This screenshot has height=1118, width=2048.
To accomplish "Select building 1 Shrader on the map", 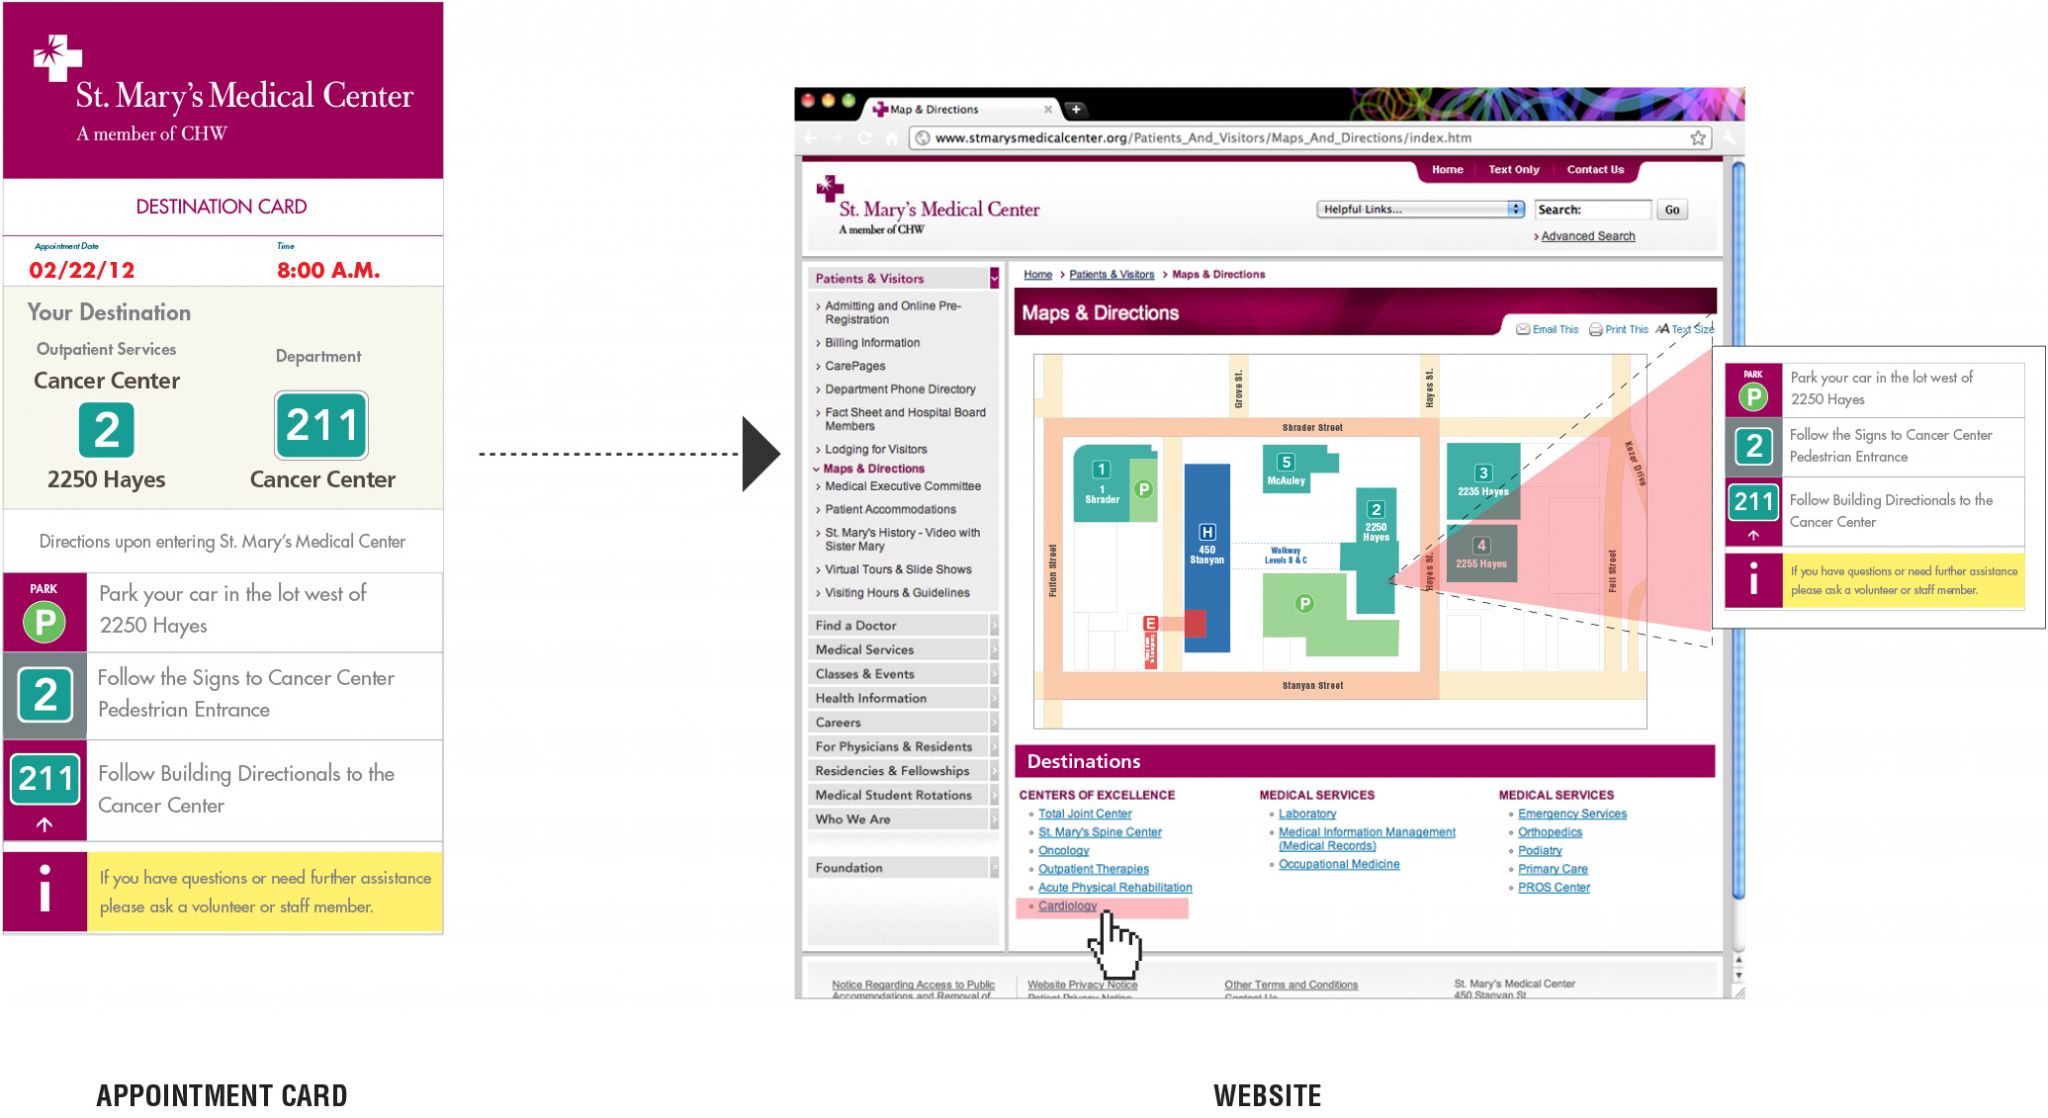I will click(1101, 484).
